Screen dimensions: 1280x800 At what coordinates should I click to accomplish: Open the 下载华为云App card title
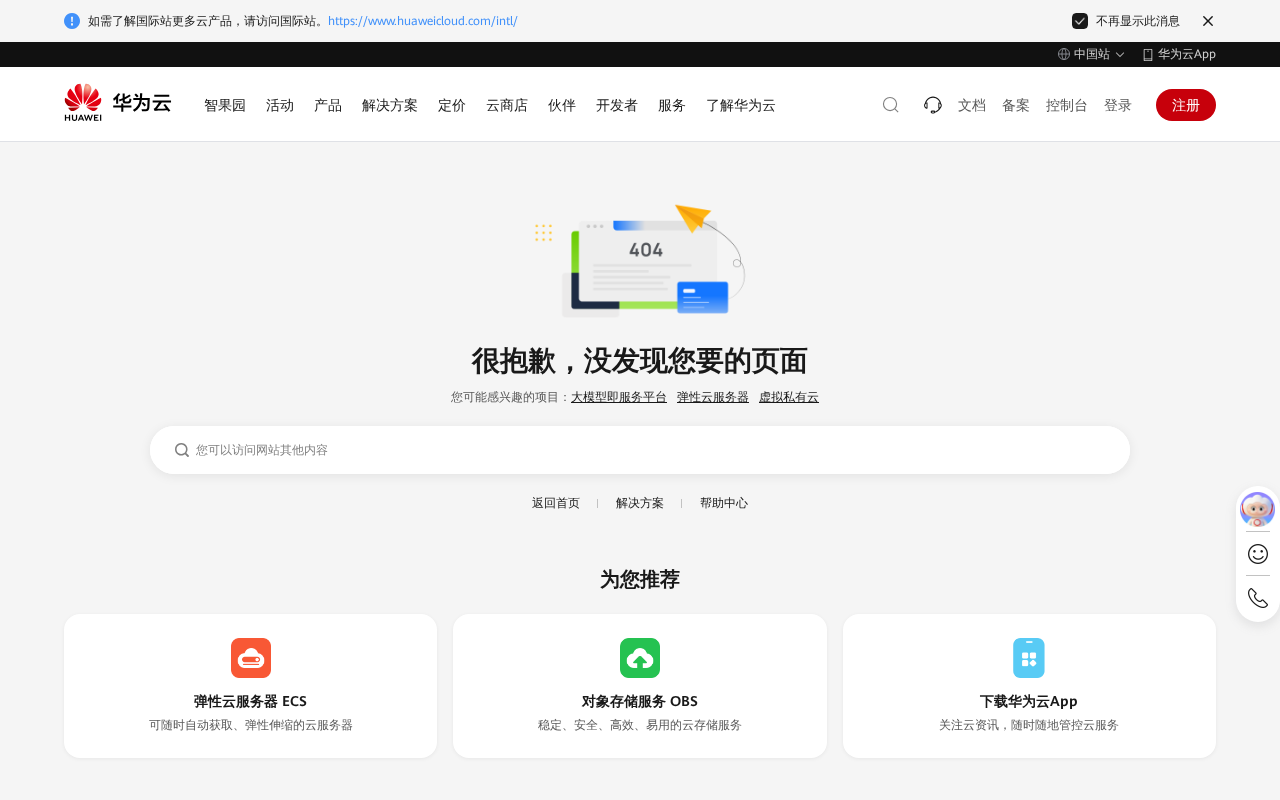(x=1029, y=701)
